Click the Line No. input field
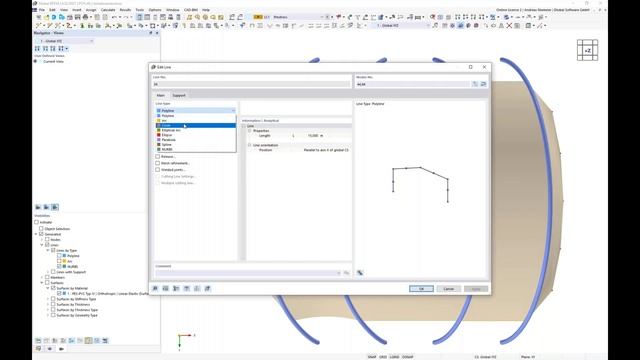The height and width of the screenshot is (360, 640). point(251,84)
